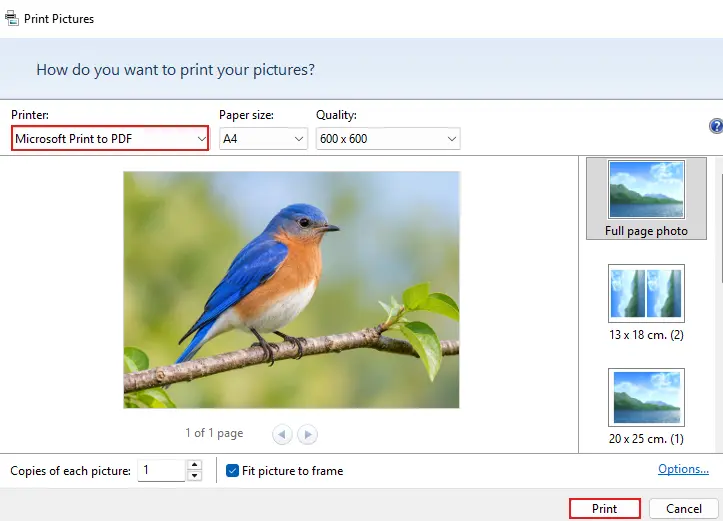Click the Print button
Image resolution: width=723 pixels, height=521 pixels.
coord(604,509)
